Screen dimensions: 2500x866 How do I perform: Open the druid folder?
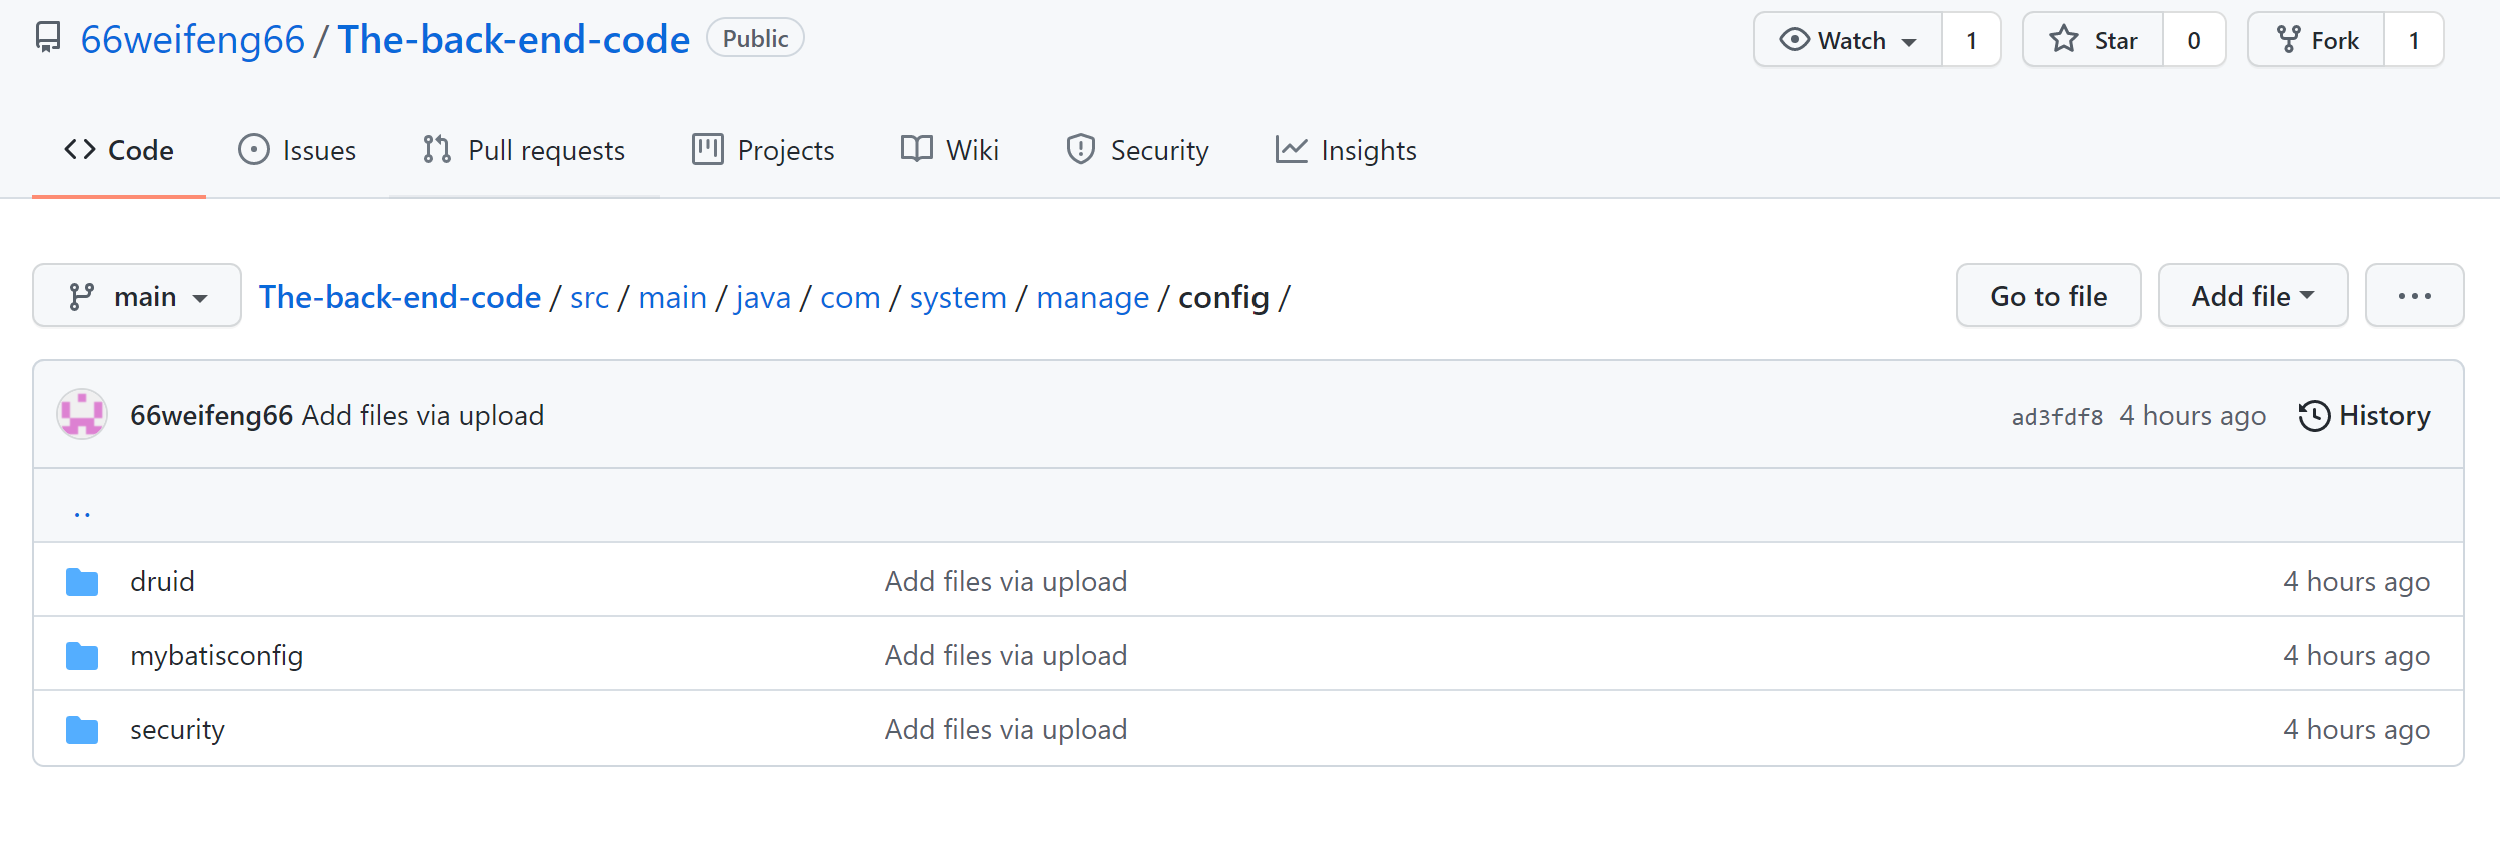tap(162, 581)
